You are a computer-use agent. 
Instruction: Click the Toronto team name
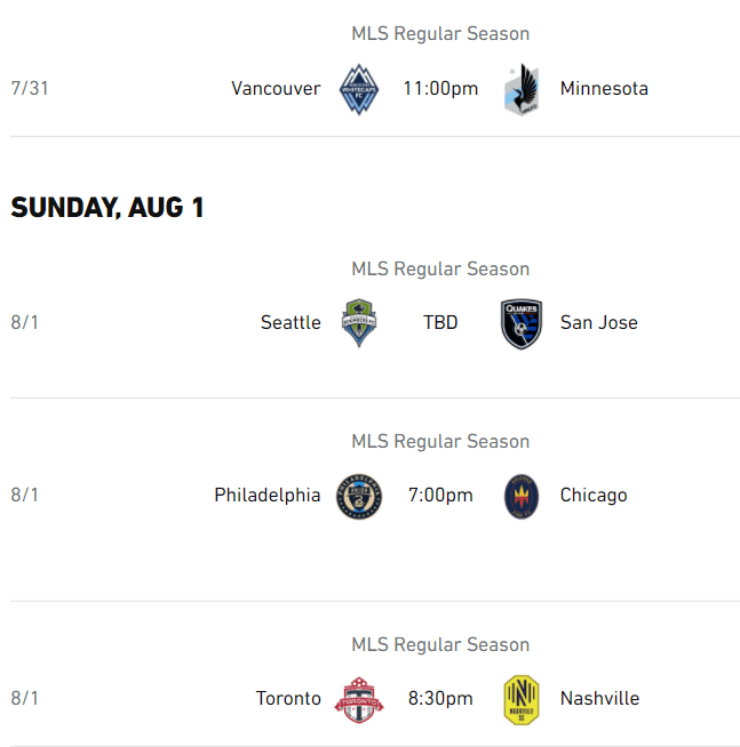[289, 699]
